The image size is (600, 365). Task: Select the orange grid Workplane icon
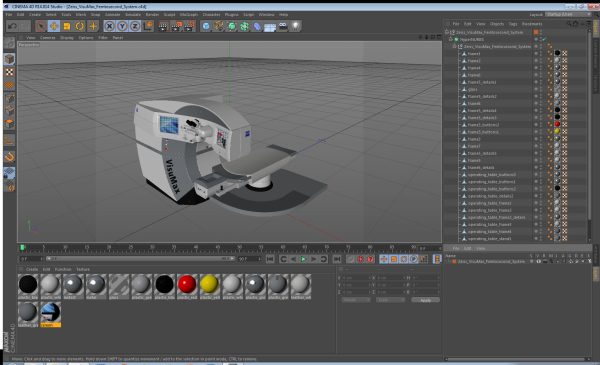tap(10, 85)
